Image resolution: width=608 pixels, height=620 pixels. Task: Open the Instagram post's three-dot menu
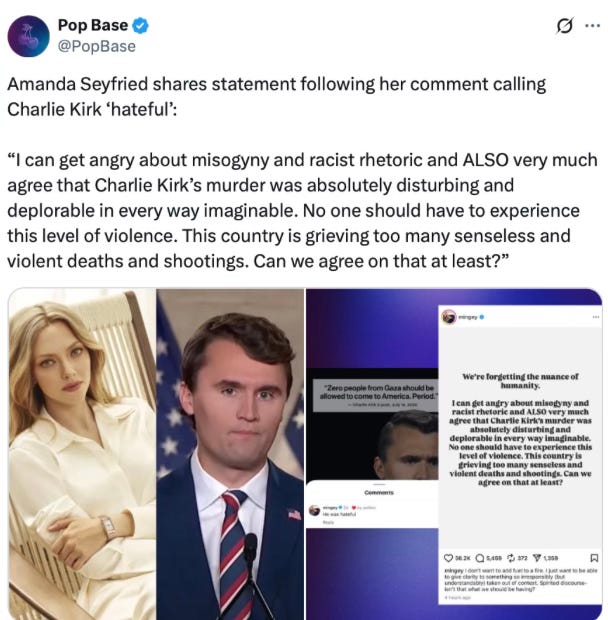click(596, 317)
